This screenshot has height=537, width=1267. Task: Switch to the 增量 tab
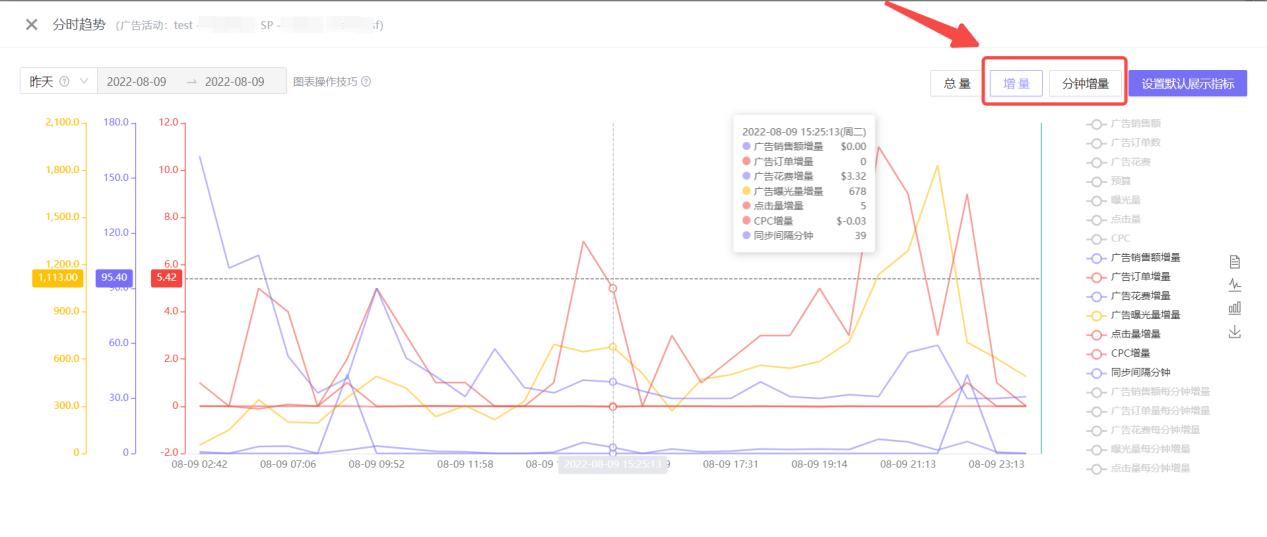tap(1017, 84)
